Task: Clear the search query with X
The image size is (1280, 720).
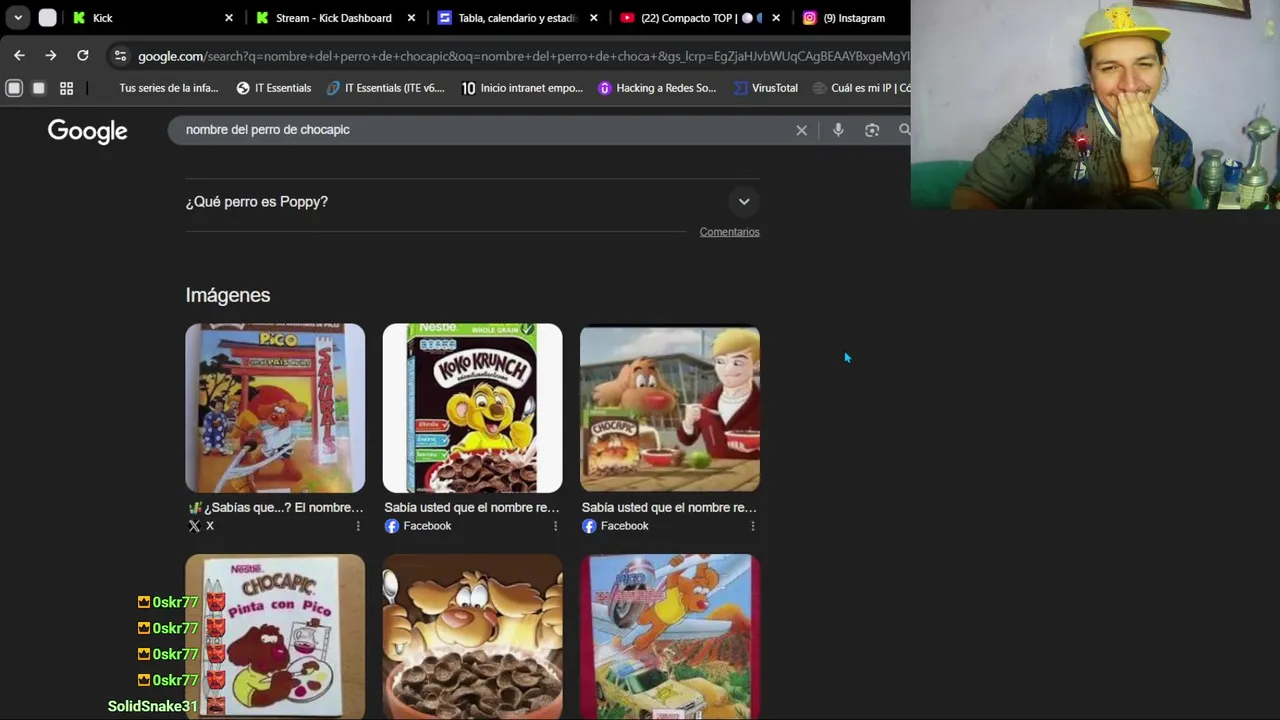Action: click(801, 130)
